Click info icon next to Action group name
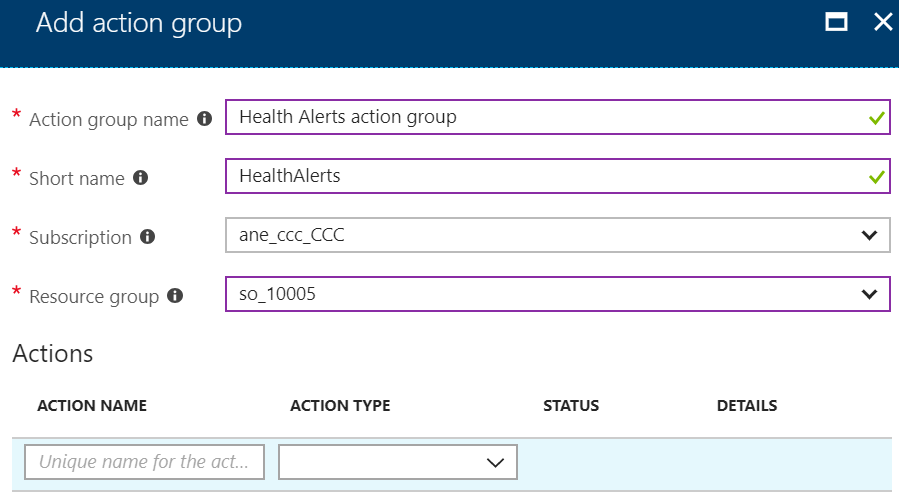 point(205,119)
